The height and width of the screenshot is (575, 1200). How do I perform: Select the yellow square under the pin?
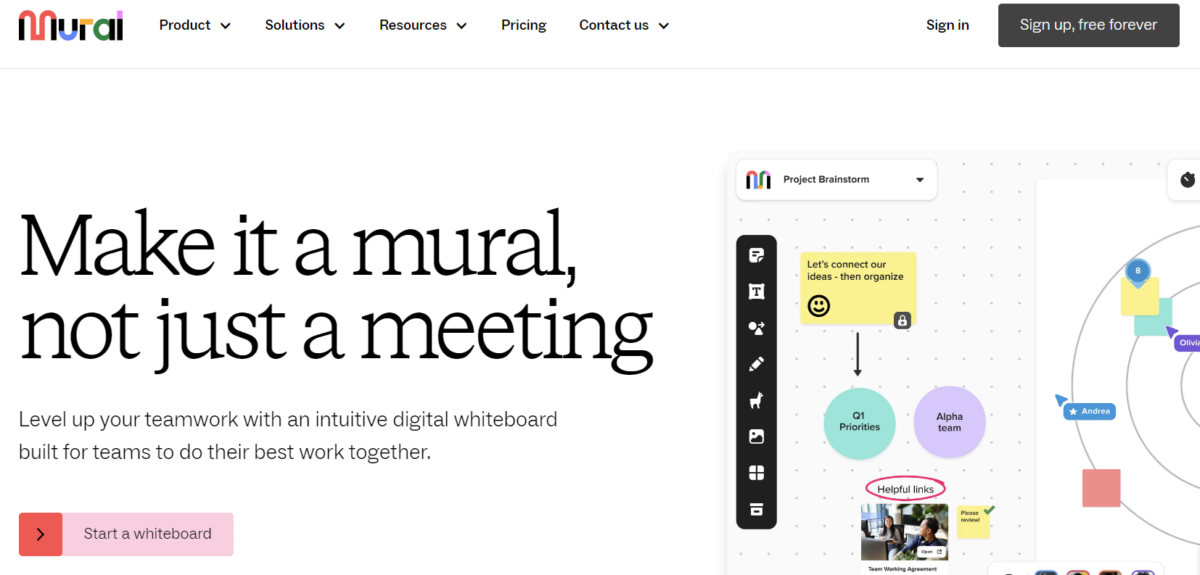tap(1140, 297)
